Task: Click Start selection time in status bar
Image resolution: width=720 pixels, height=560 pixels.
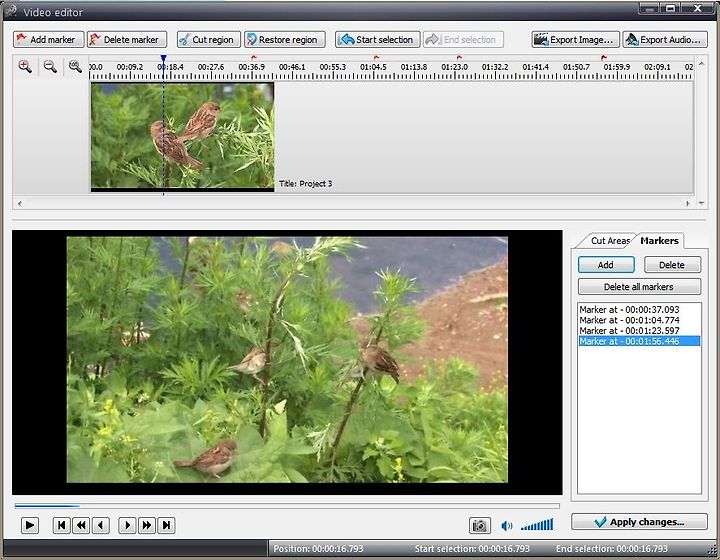Action: click(x=472, y=549)
